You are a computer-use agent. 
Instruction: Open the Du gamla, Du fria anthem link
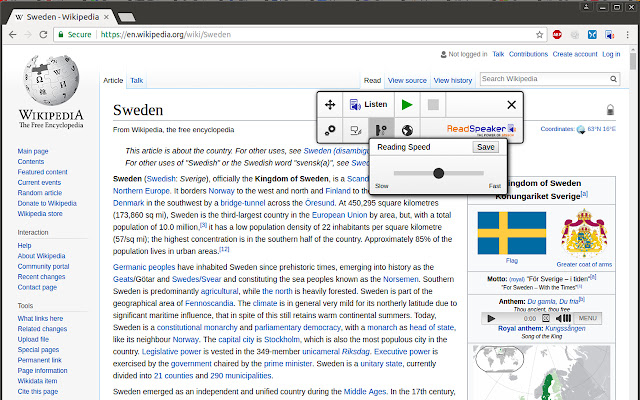click(x=553, y=302)
